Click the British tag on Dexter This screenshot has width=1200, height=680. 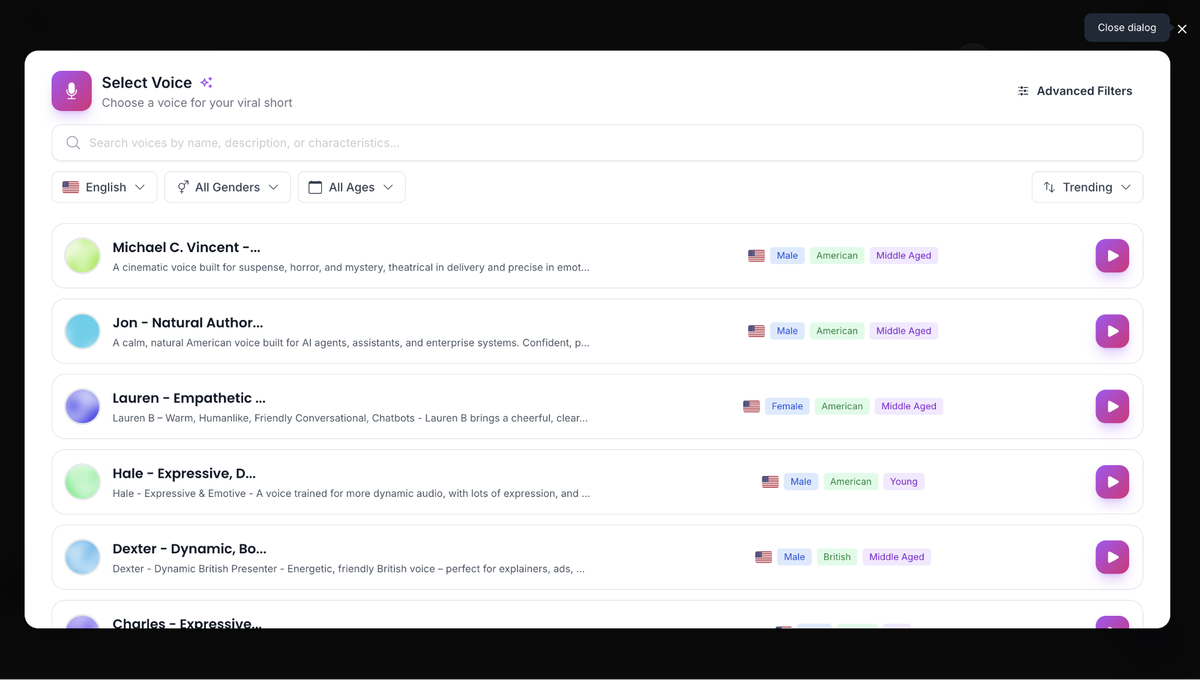(x=837, y=557)
